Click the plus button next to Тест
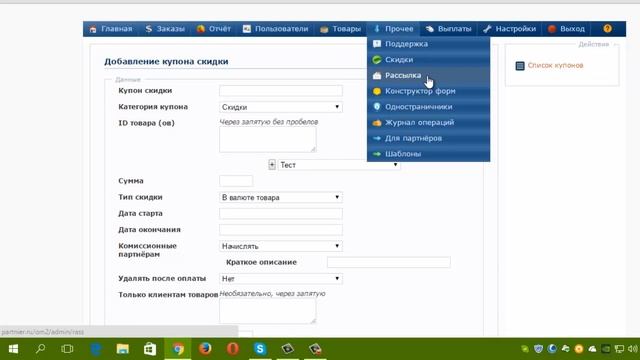This screenshot has height=360, width=640. pos(272,164)
